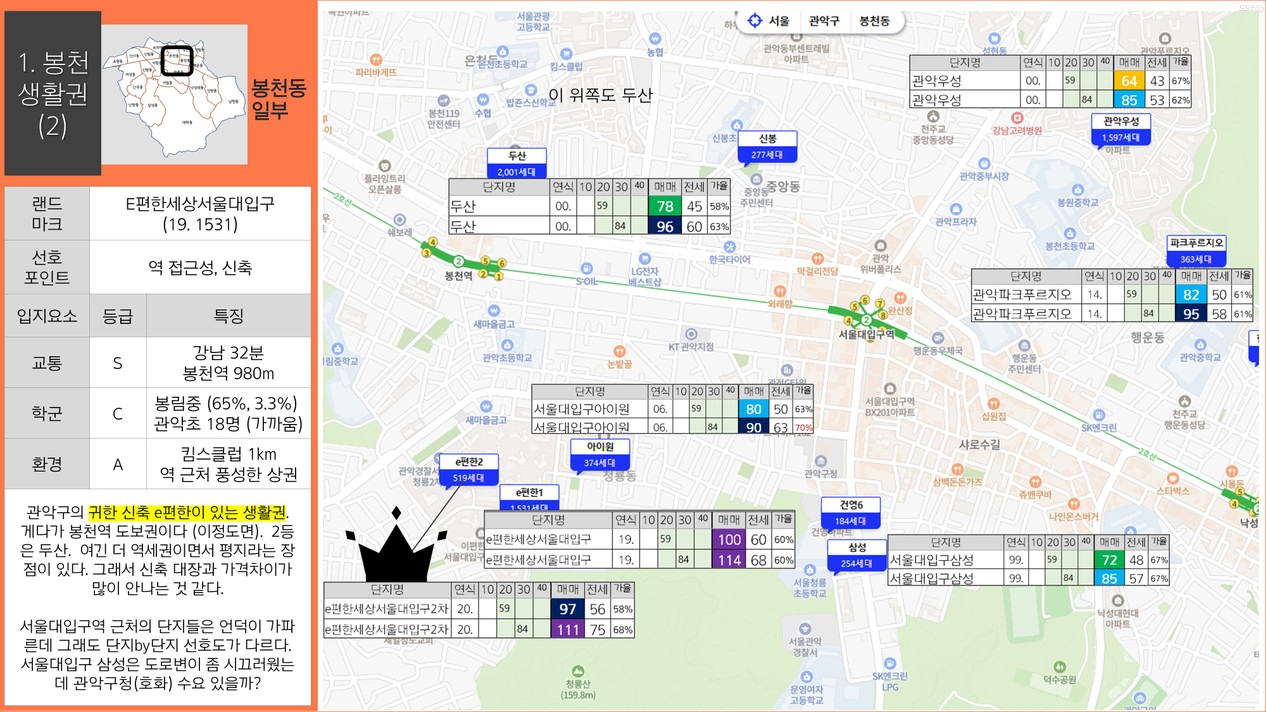The image size is (1266, 712).
Task: Open the 신봉 277세대 apartment marker
Action: pyautogui.click(x=767, y=146)
